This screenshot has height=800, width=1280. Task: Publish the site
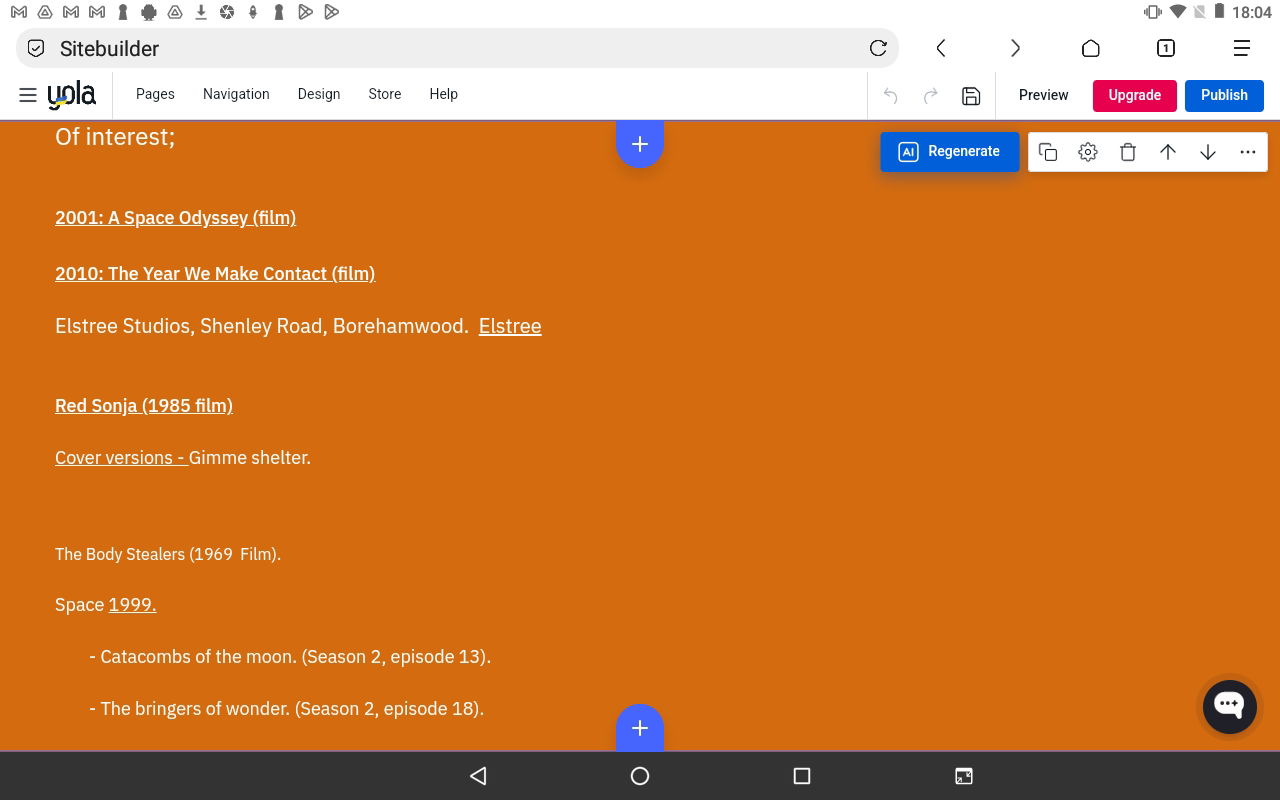pyautogui.click(x=1225, y=95)
